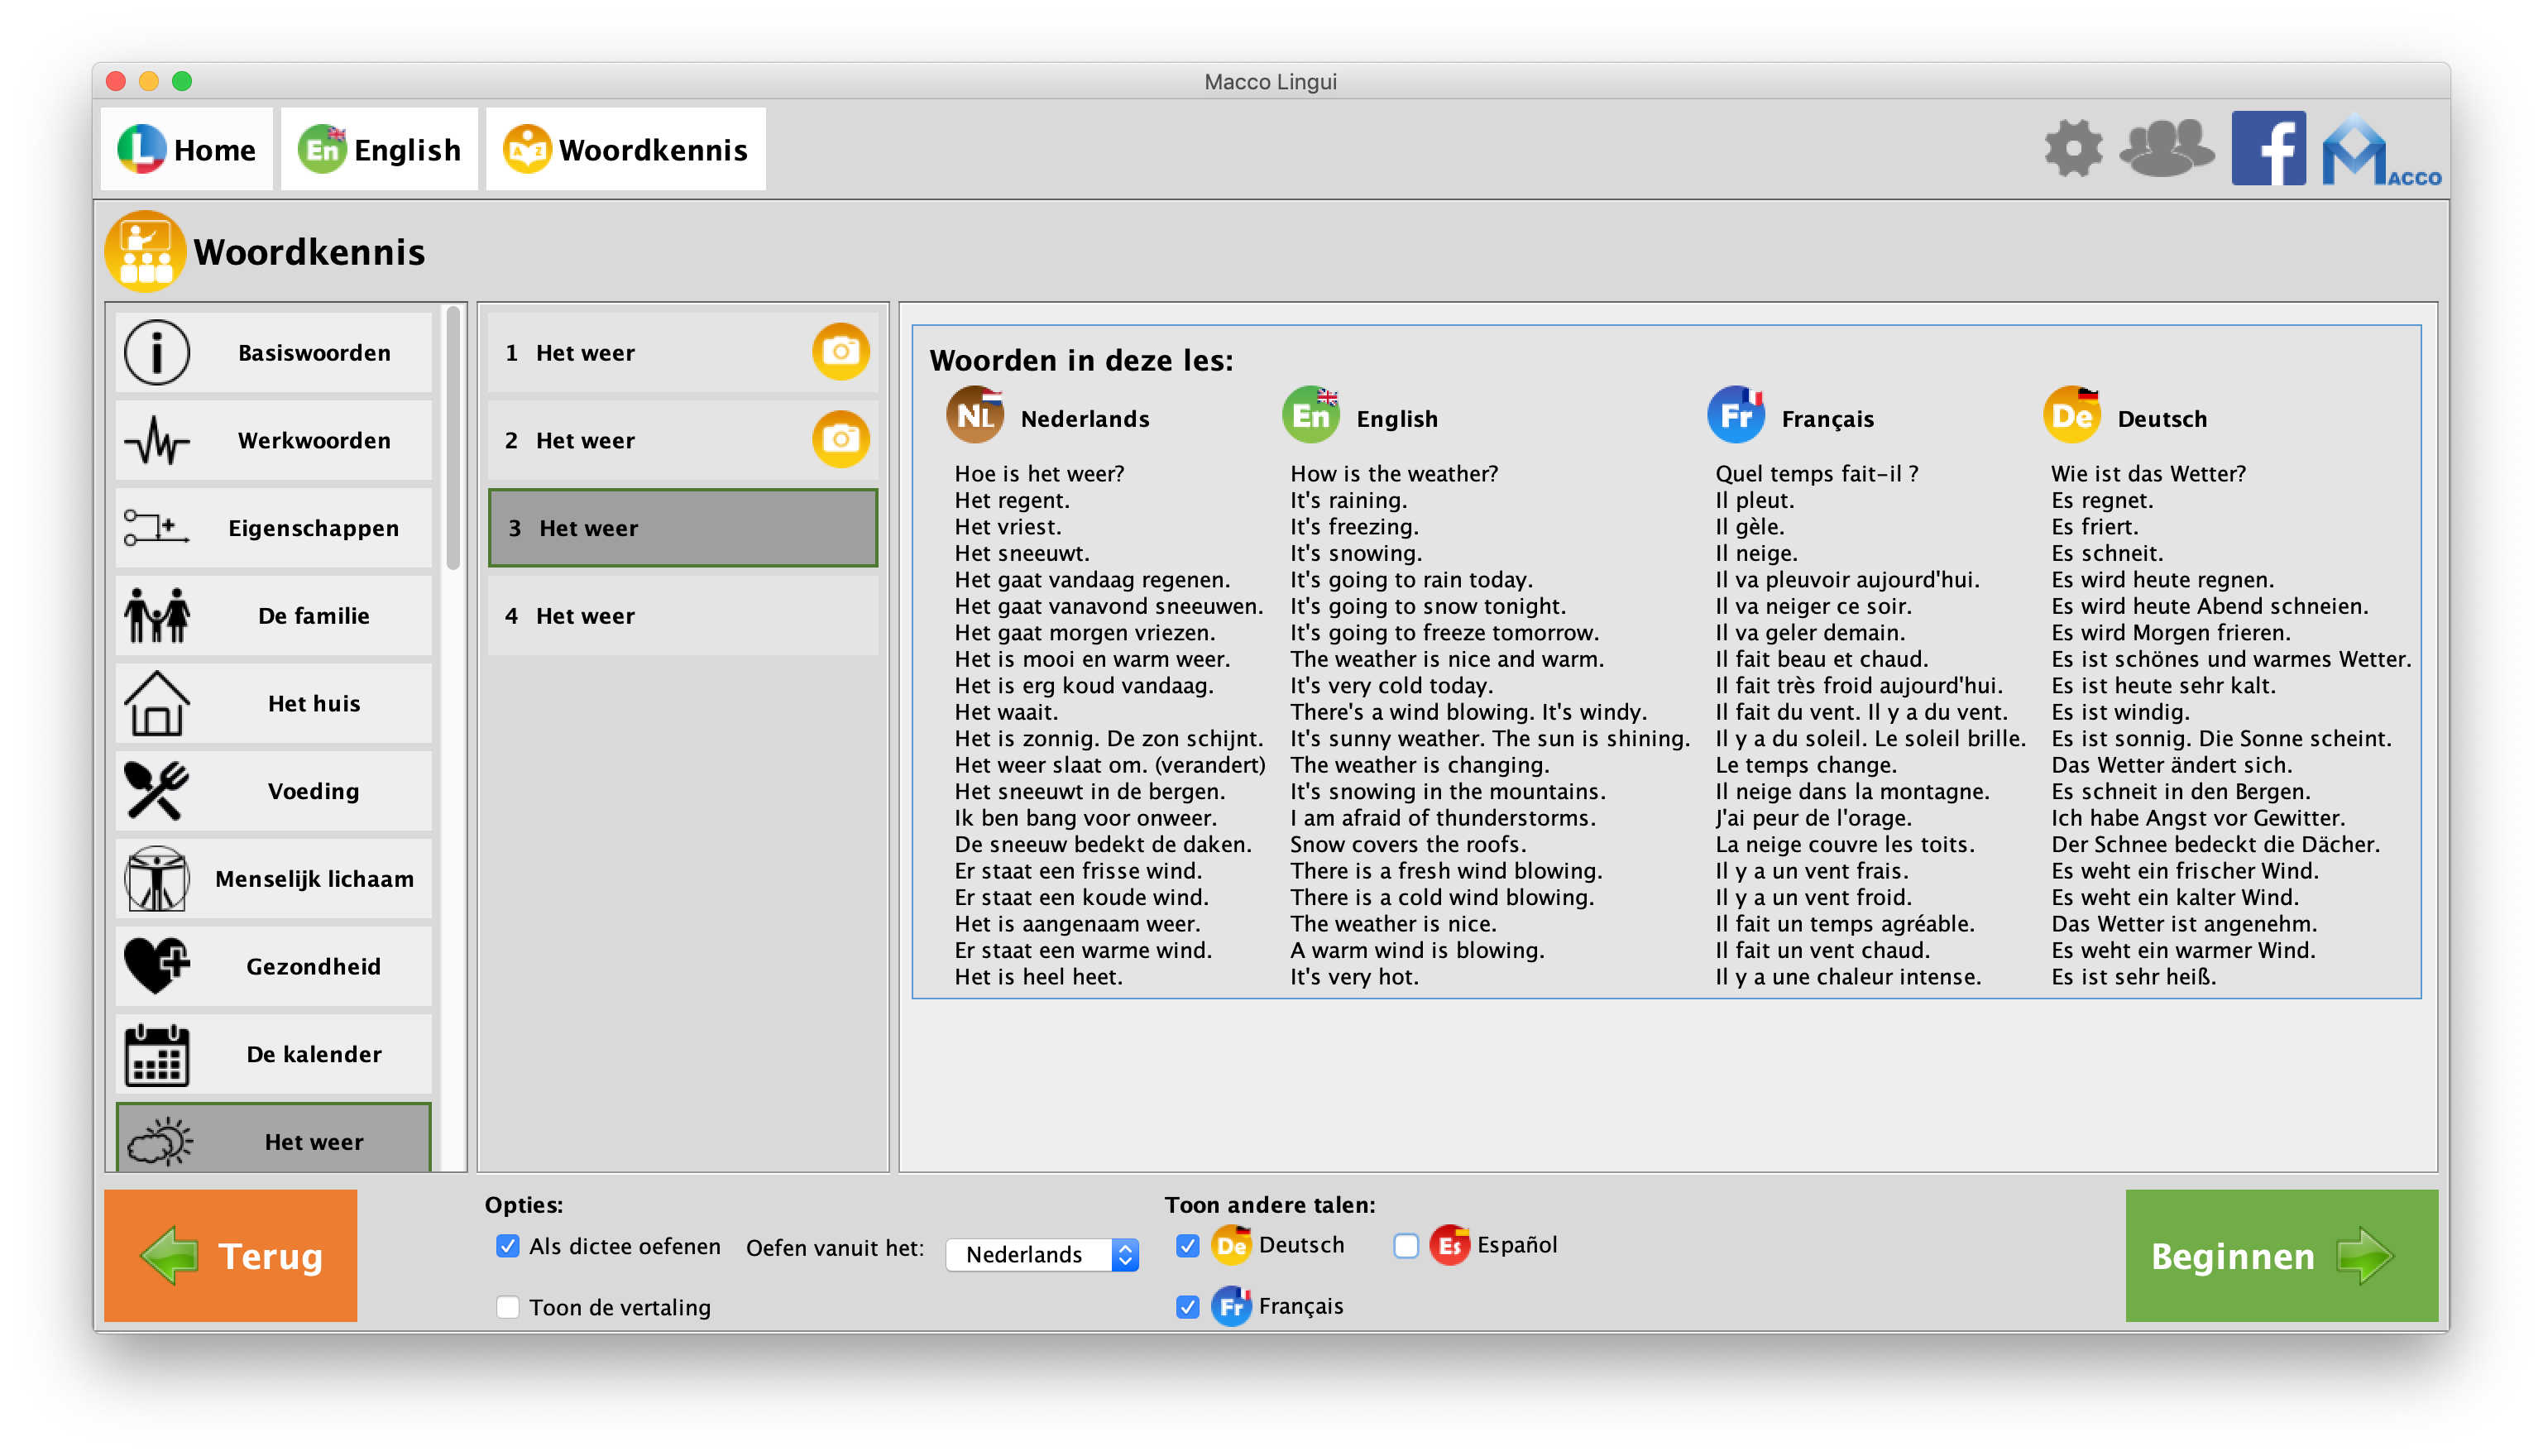
Task: Click camera icon on lesson 1
Action: pos(840,352)
